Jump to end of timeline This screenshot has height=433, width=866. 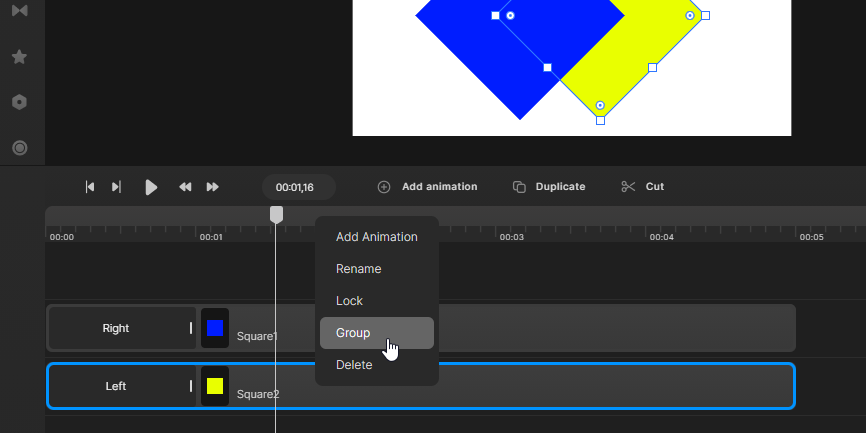(116, 187)
